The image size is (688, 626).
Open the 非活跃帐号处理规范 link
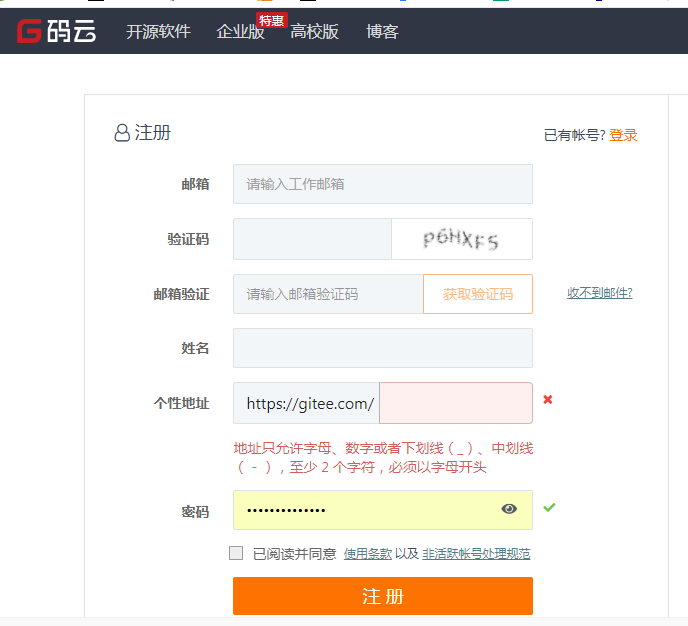click(476, 554)
